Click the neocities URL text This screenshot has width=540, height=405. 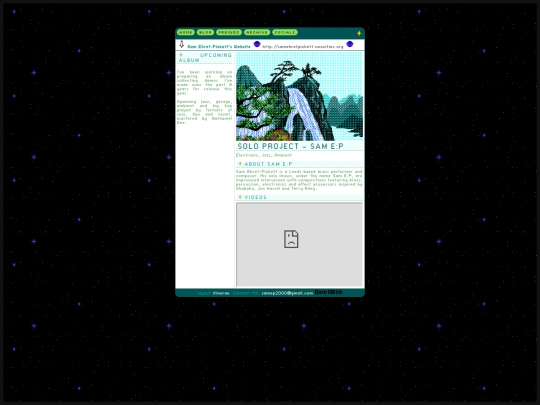(x=303, y=46)
